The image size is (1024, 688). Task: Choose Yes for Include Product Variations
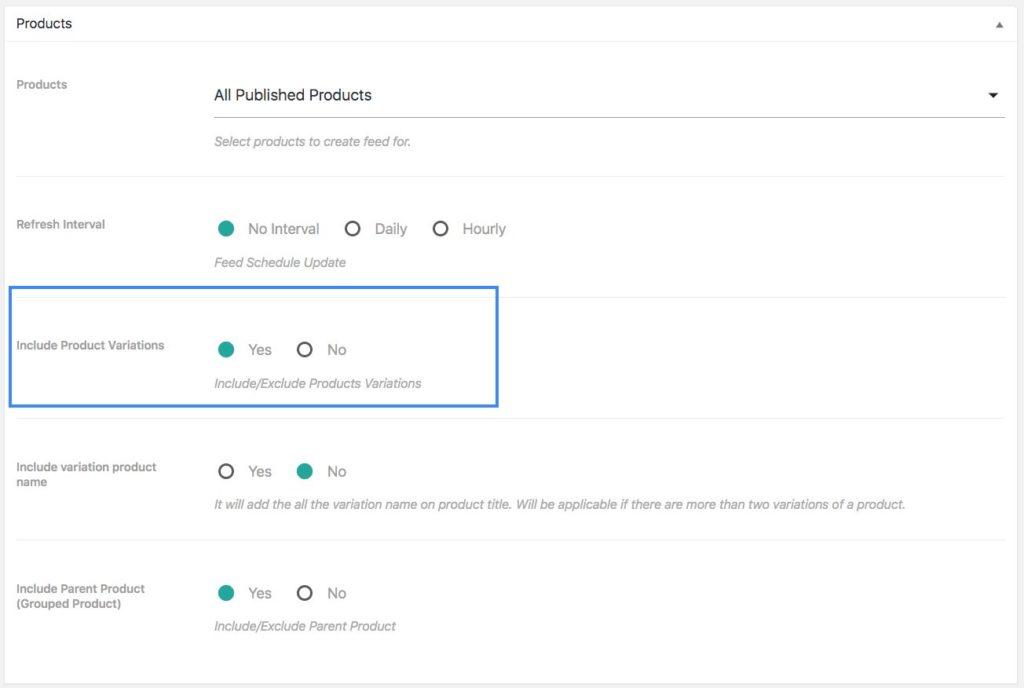point(226,350)
